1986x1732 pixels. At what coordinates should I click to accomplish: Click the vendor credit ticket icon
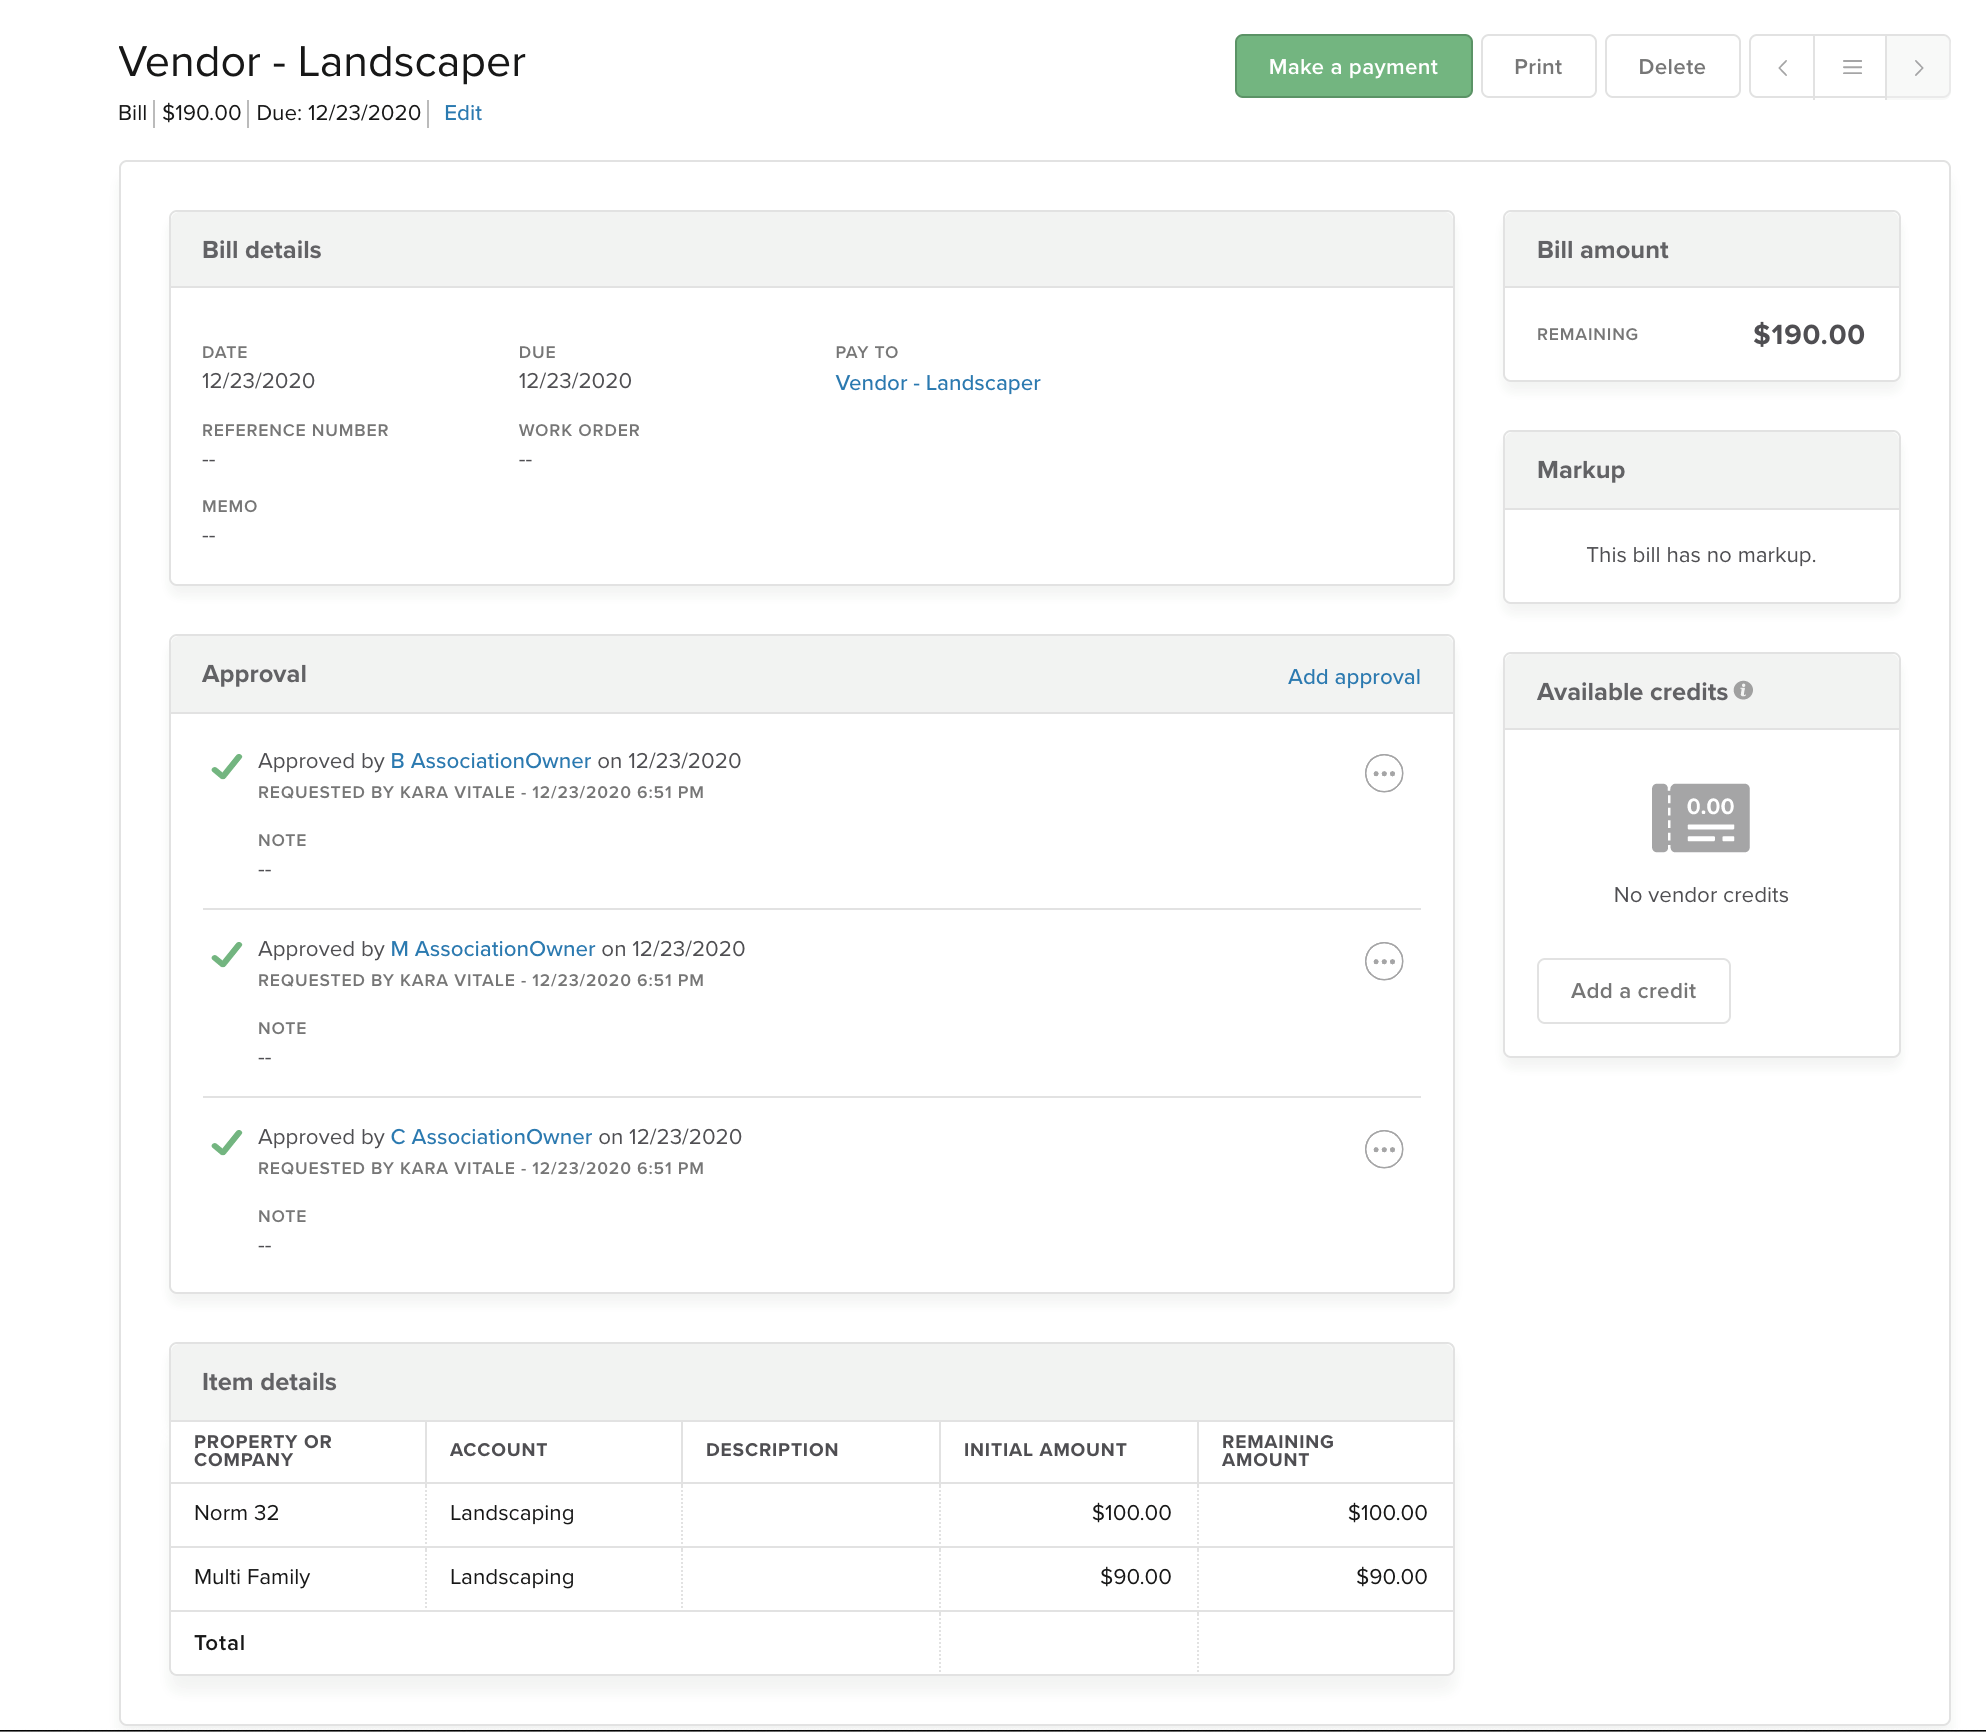[1701, 818]
